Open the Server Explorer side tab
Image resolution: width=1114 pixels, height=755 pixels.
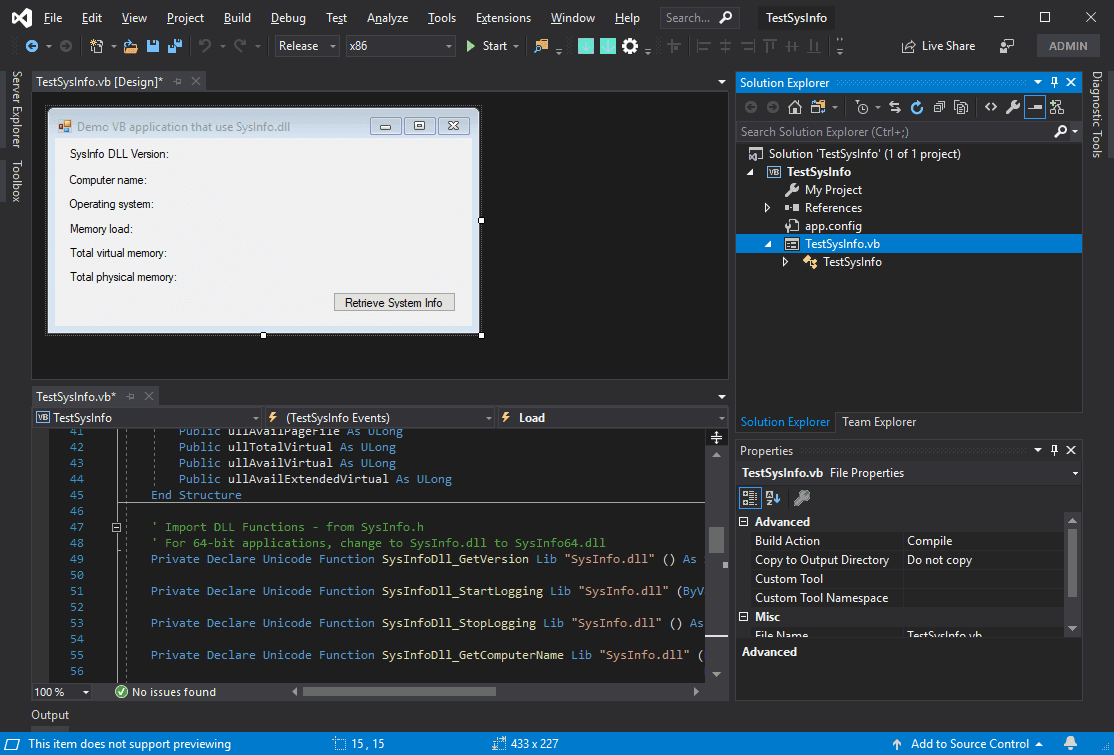click(16, 109)
